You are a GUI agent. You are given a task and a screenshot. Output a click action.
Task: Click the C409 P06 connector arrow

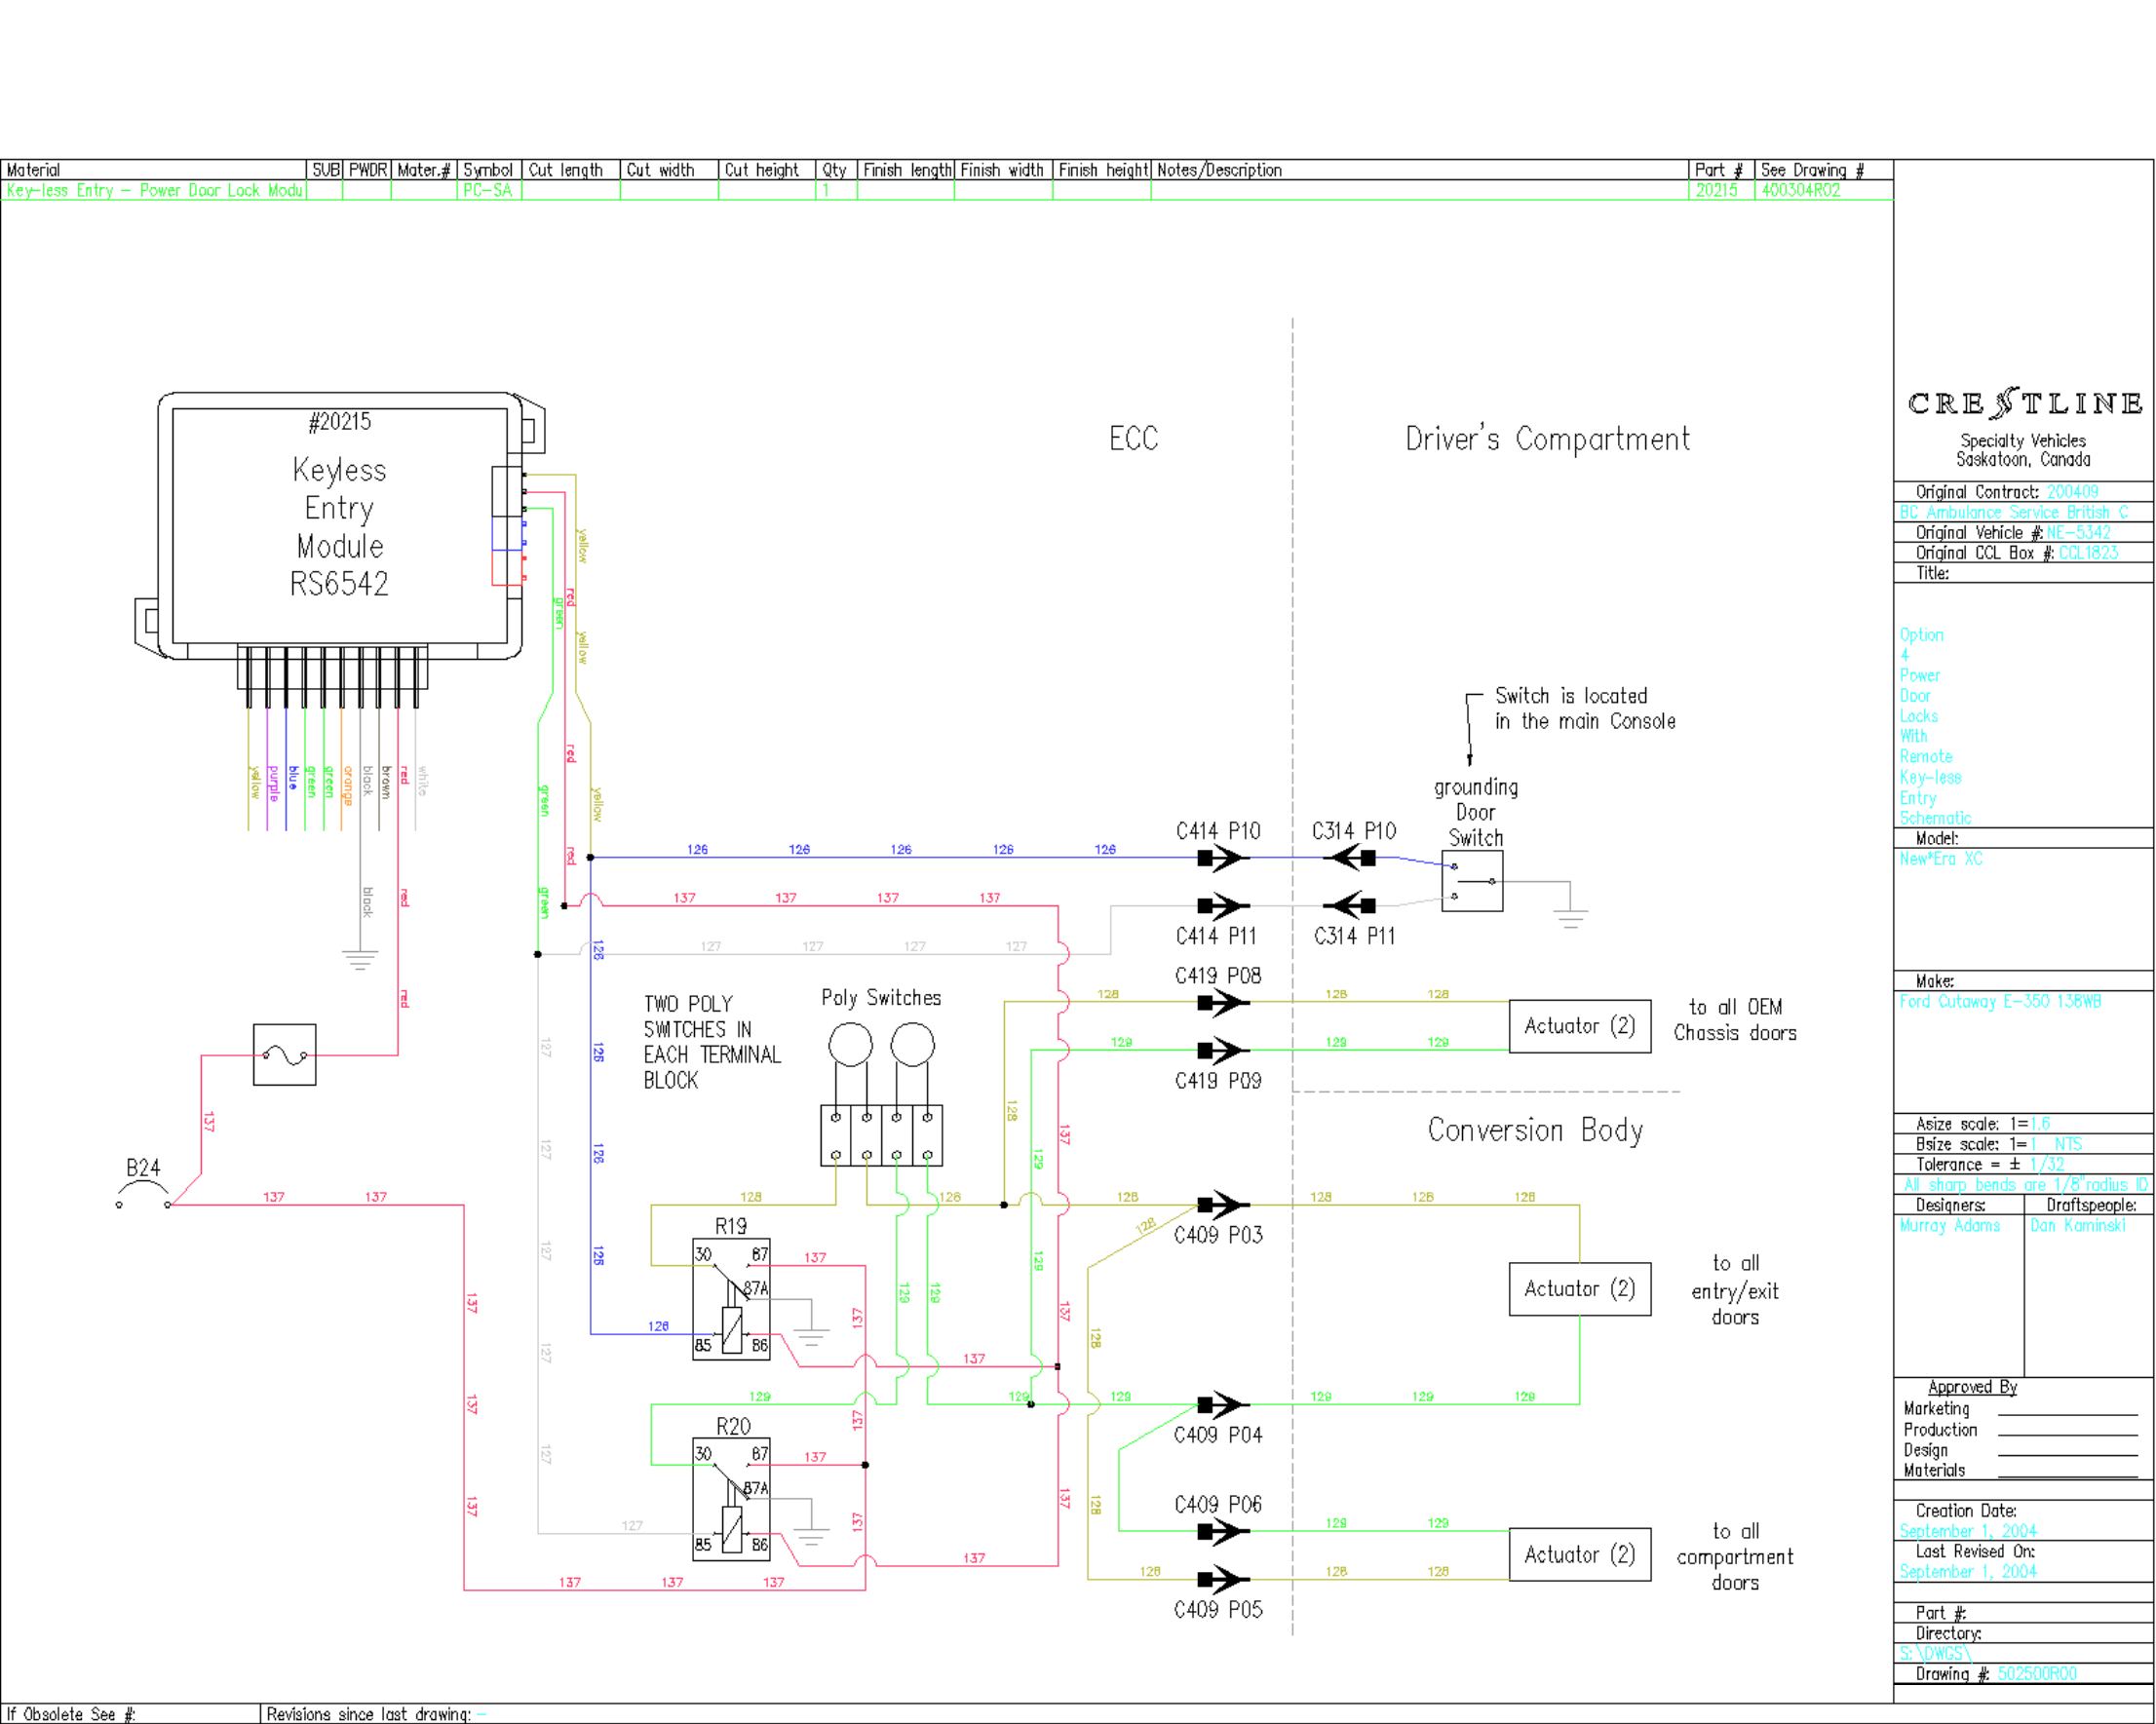coord(1223,1531)
